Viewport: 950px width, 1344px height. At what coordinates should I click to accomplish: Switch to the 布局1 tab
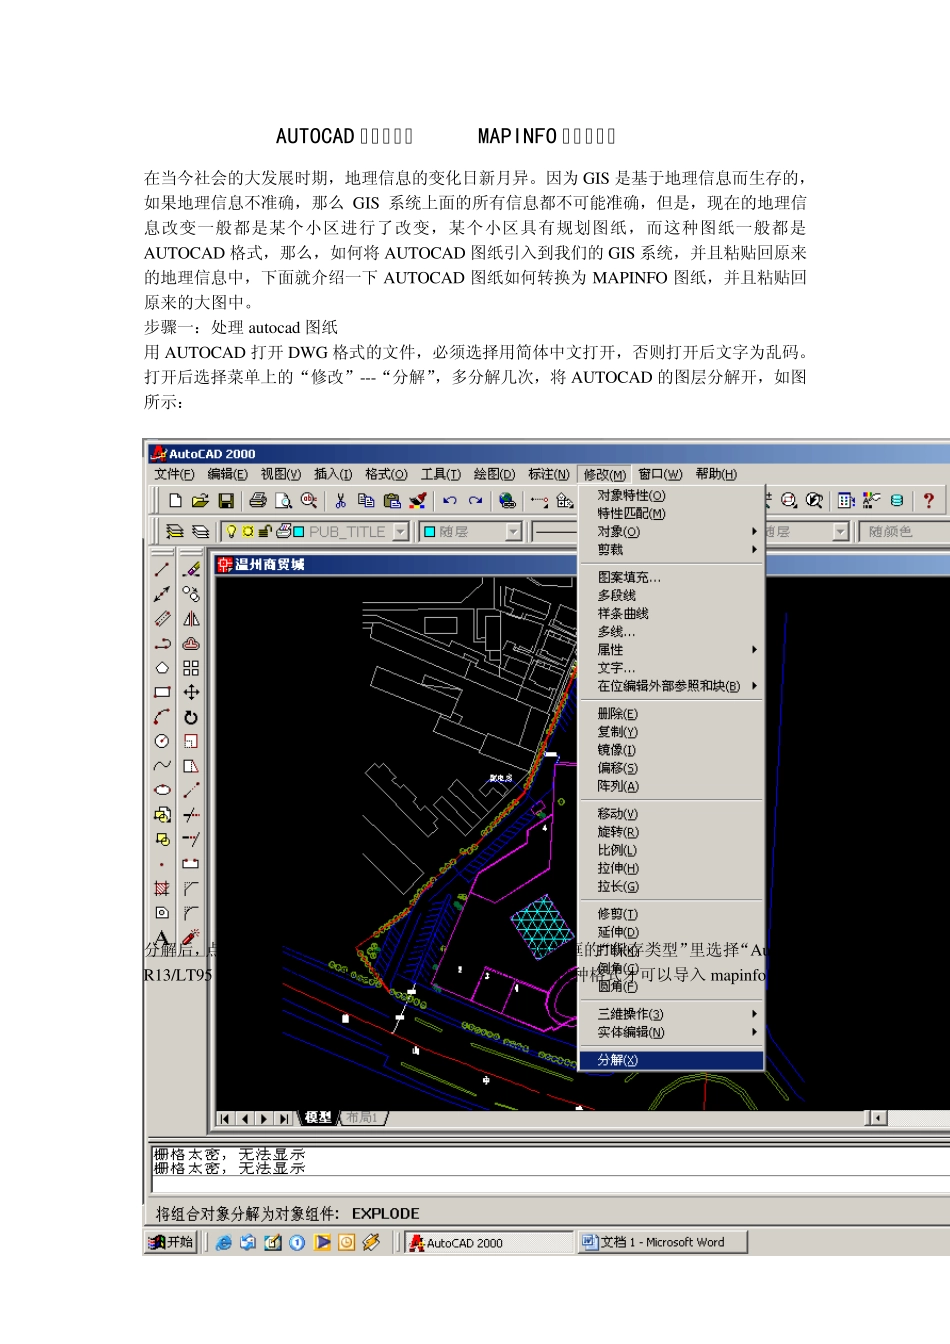(362, 1117)
